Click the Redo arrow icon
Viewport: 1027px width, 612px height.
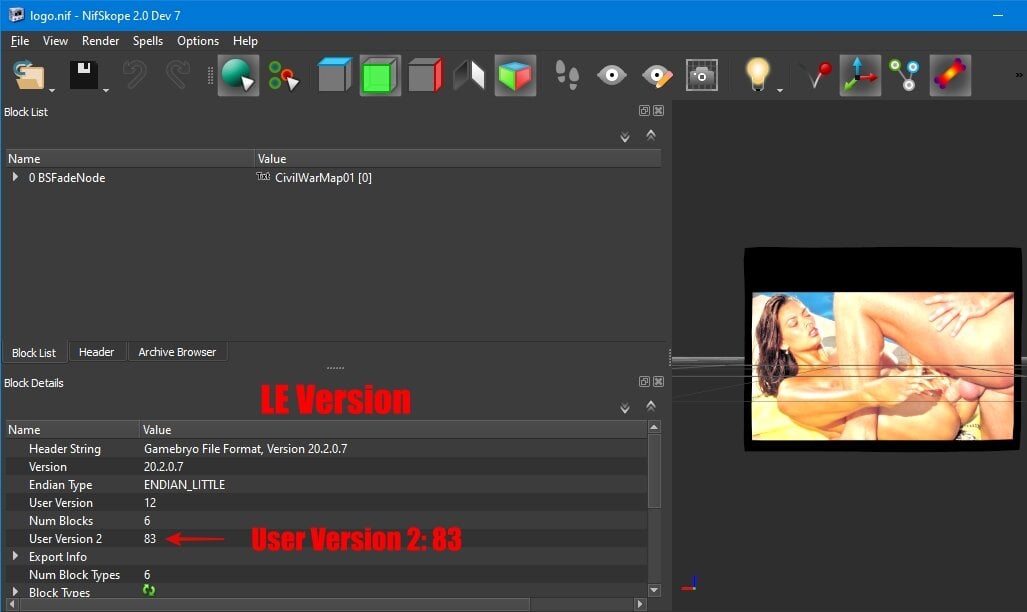pos(177,75)
